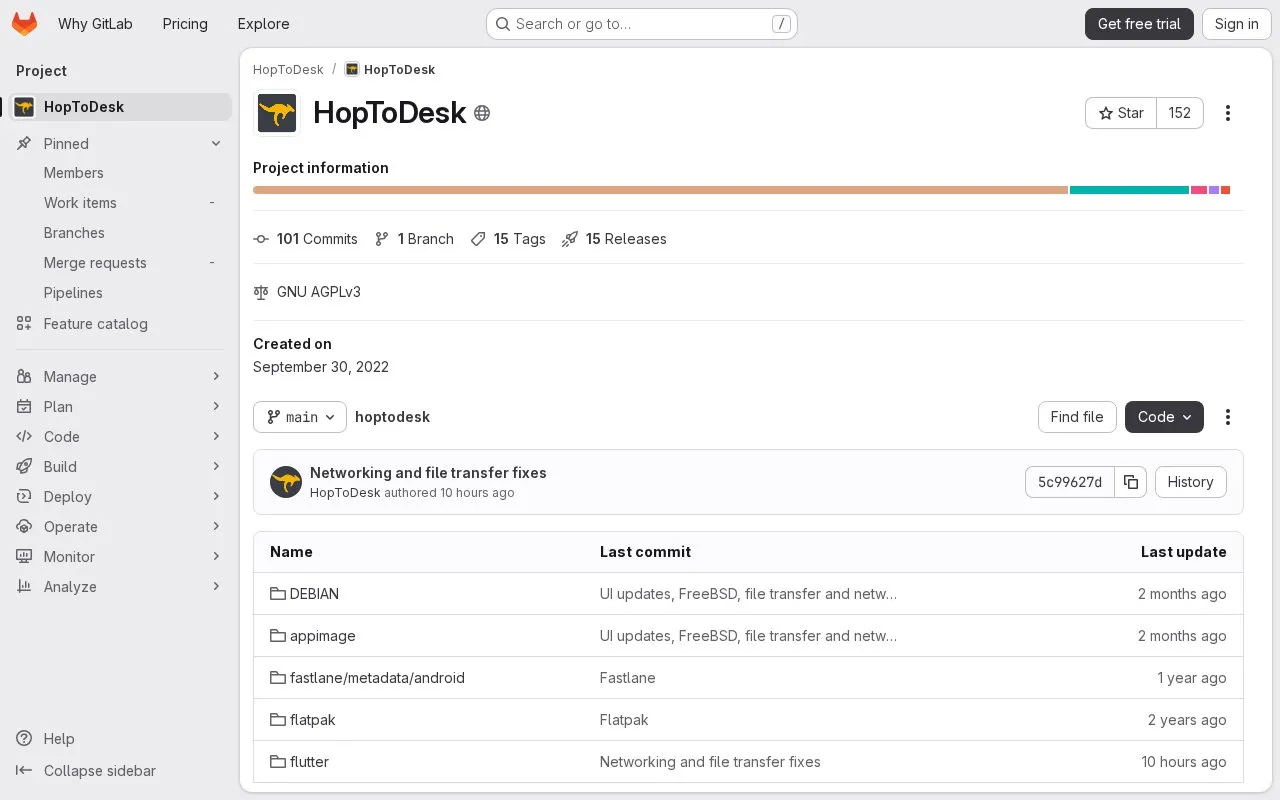Click the GitLab fox logo
Image resolution: width=1280 pixels, height=800 pixels.
[24, 24]
